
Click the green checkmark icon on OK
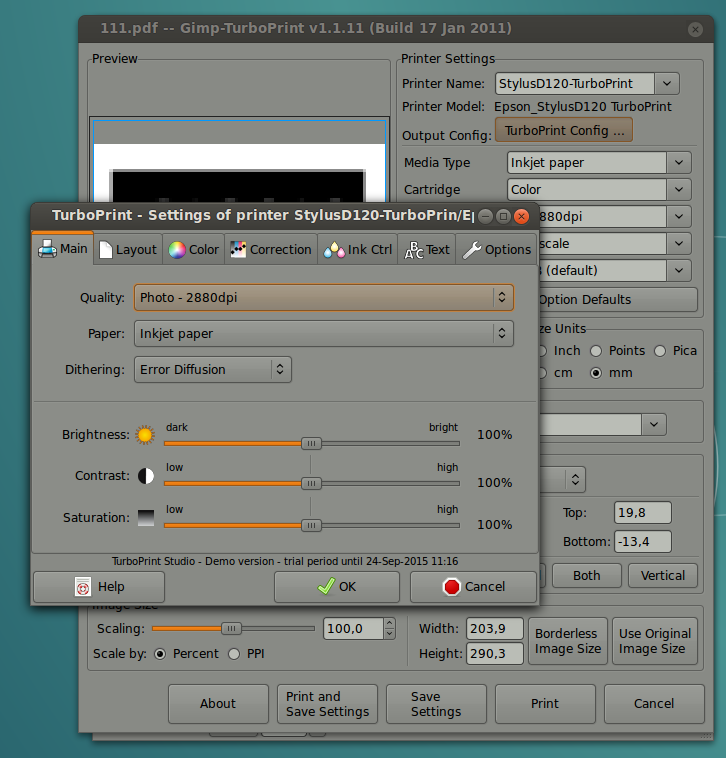[326, 586]
